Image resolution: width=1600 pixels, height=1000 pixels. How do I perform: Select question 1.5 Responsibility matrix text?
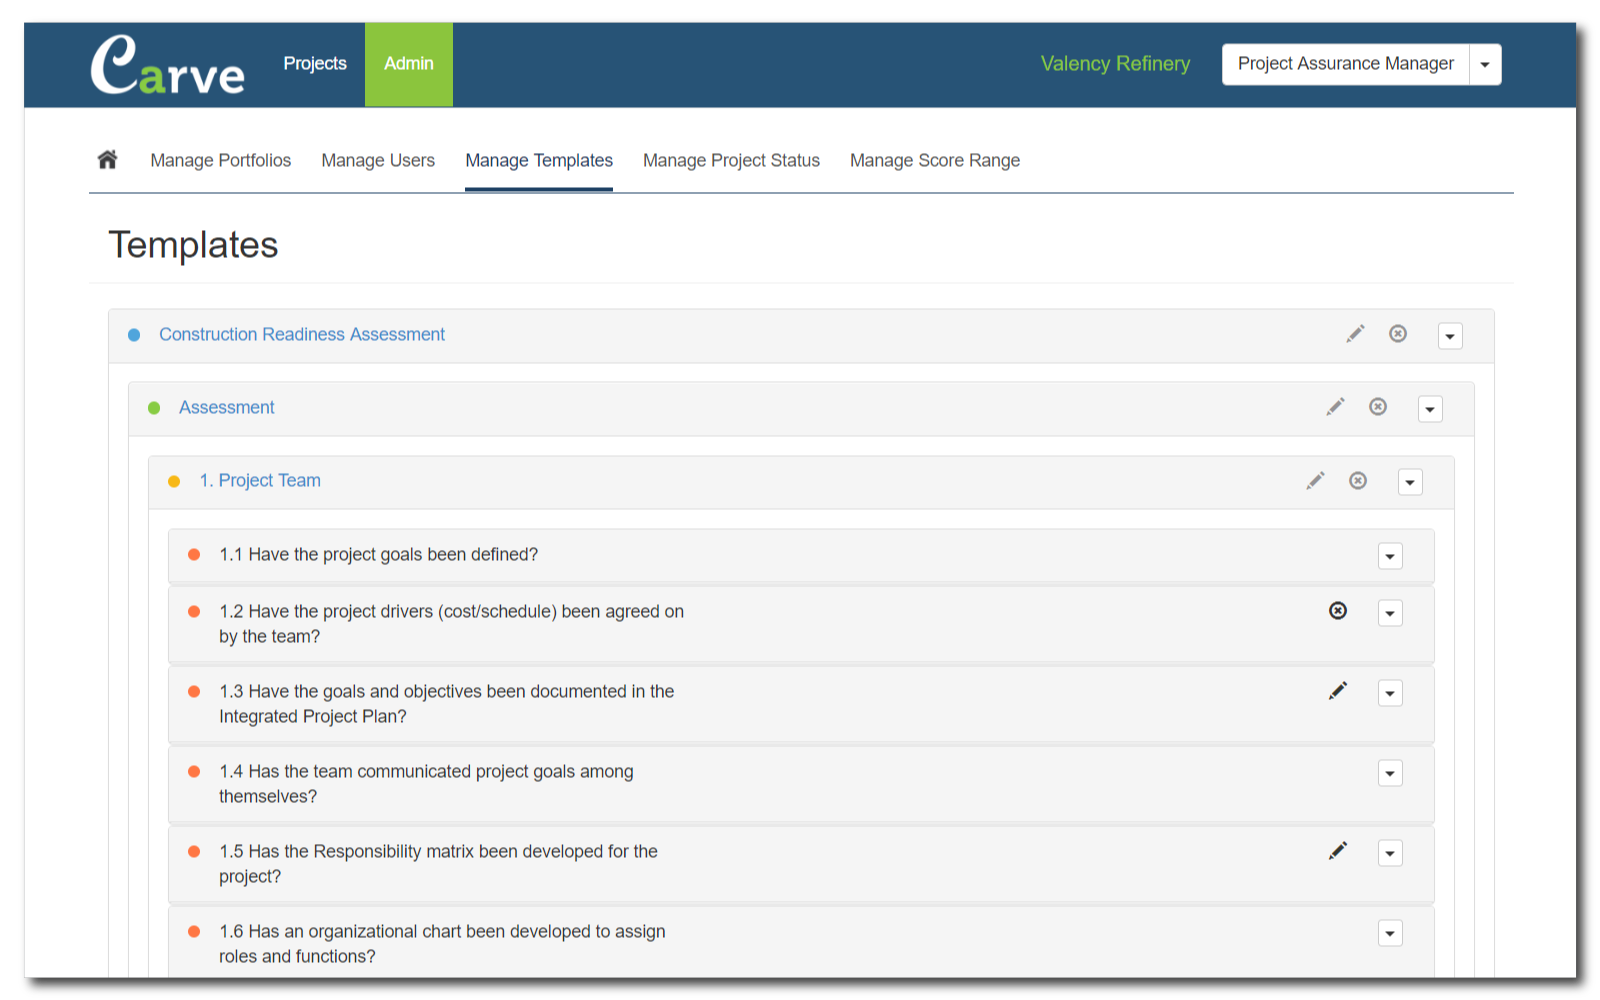coord(438,864)
